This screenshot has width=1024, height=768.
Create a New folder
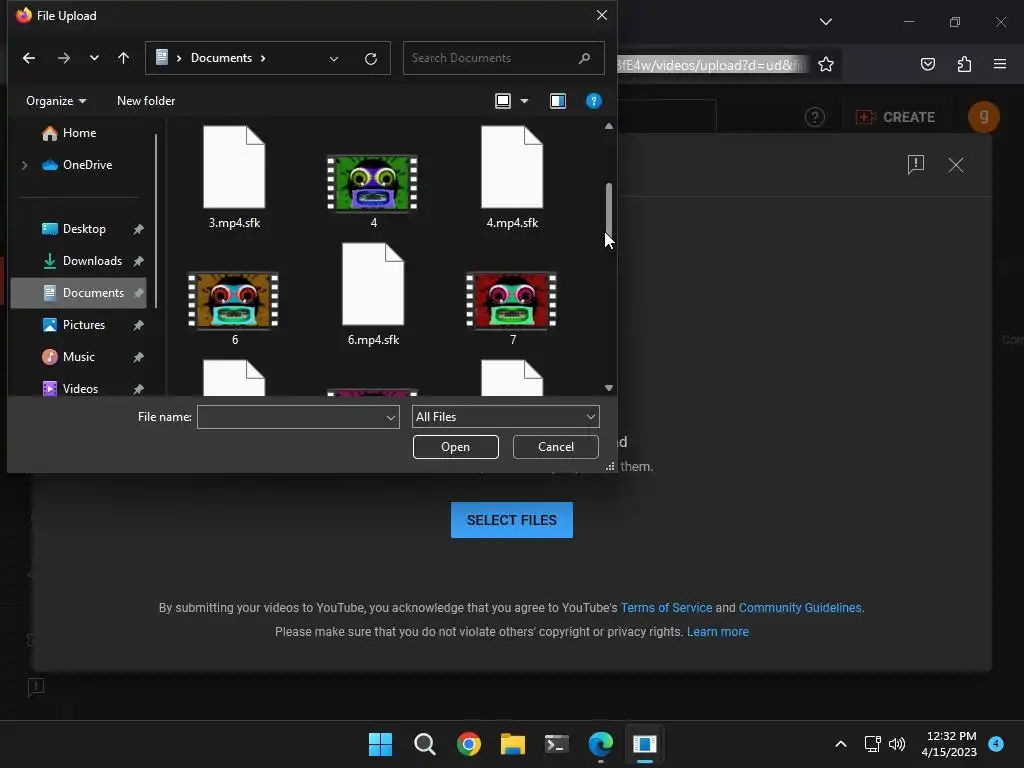pos(146,101)
